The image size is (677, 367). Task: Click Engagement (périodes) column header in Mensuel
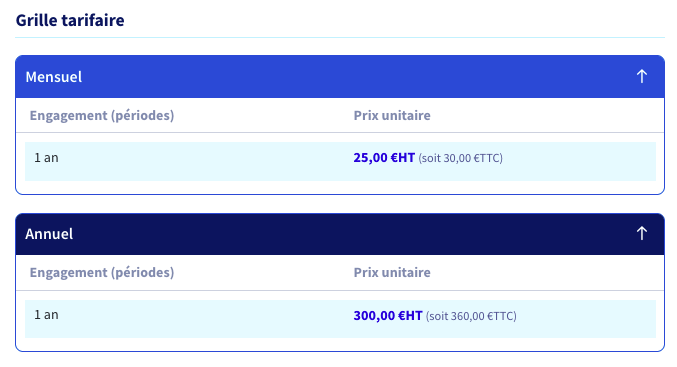pos(102,115)
